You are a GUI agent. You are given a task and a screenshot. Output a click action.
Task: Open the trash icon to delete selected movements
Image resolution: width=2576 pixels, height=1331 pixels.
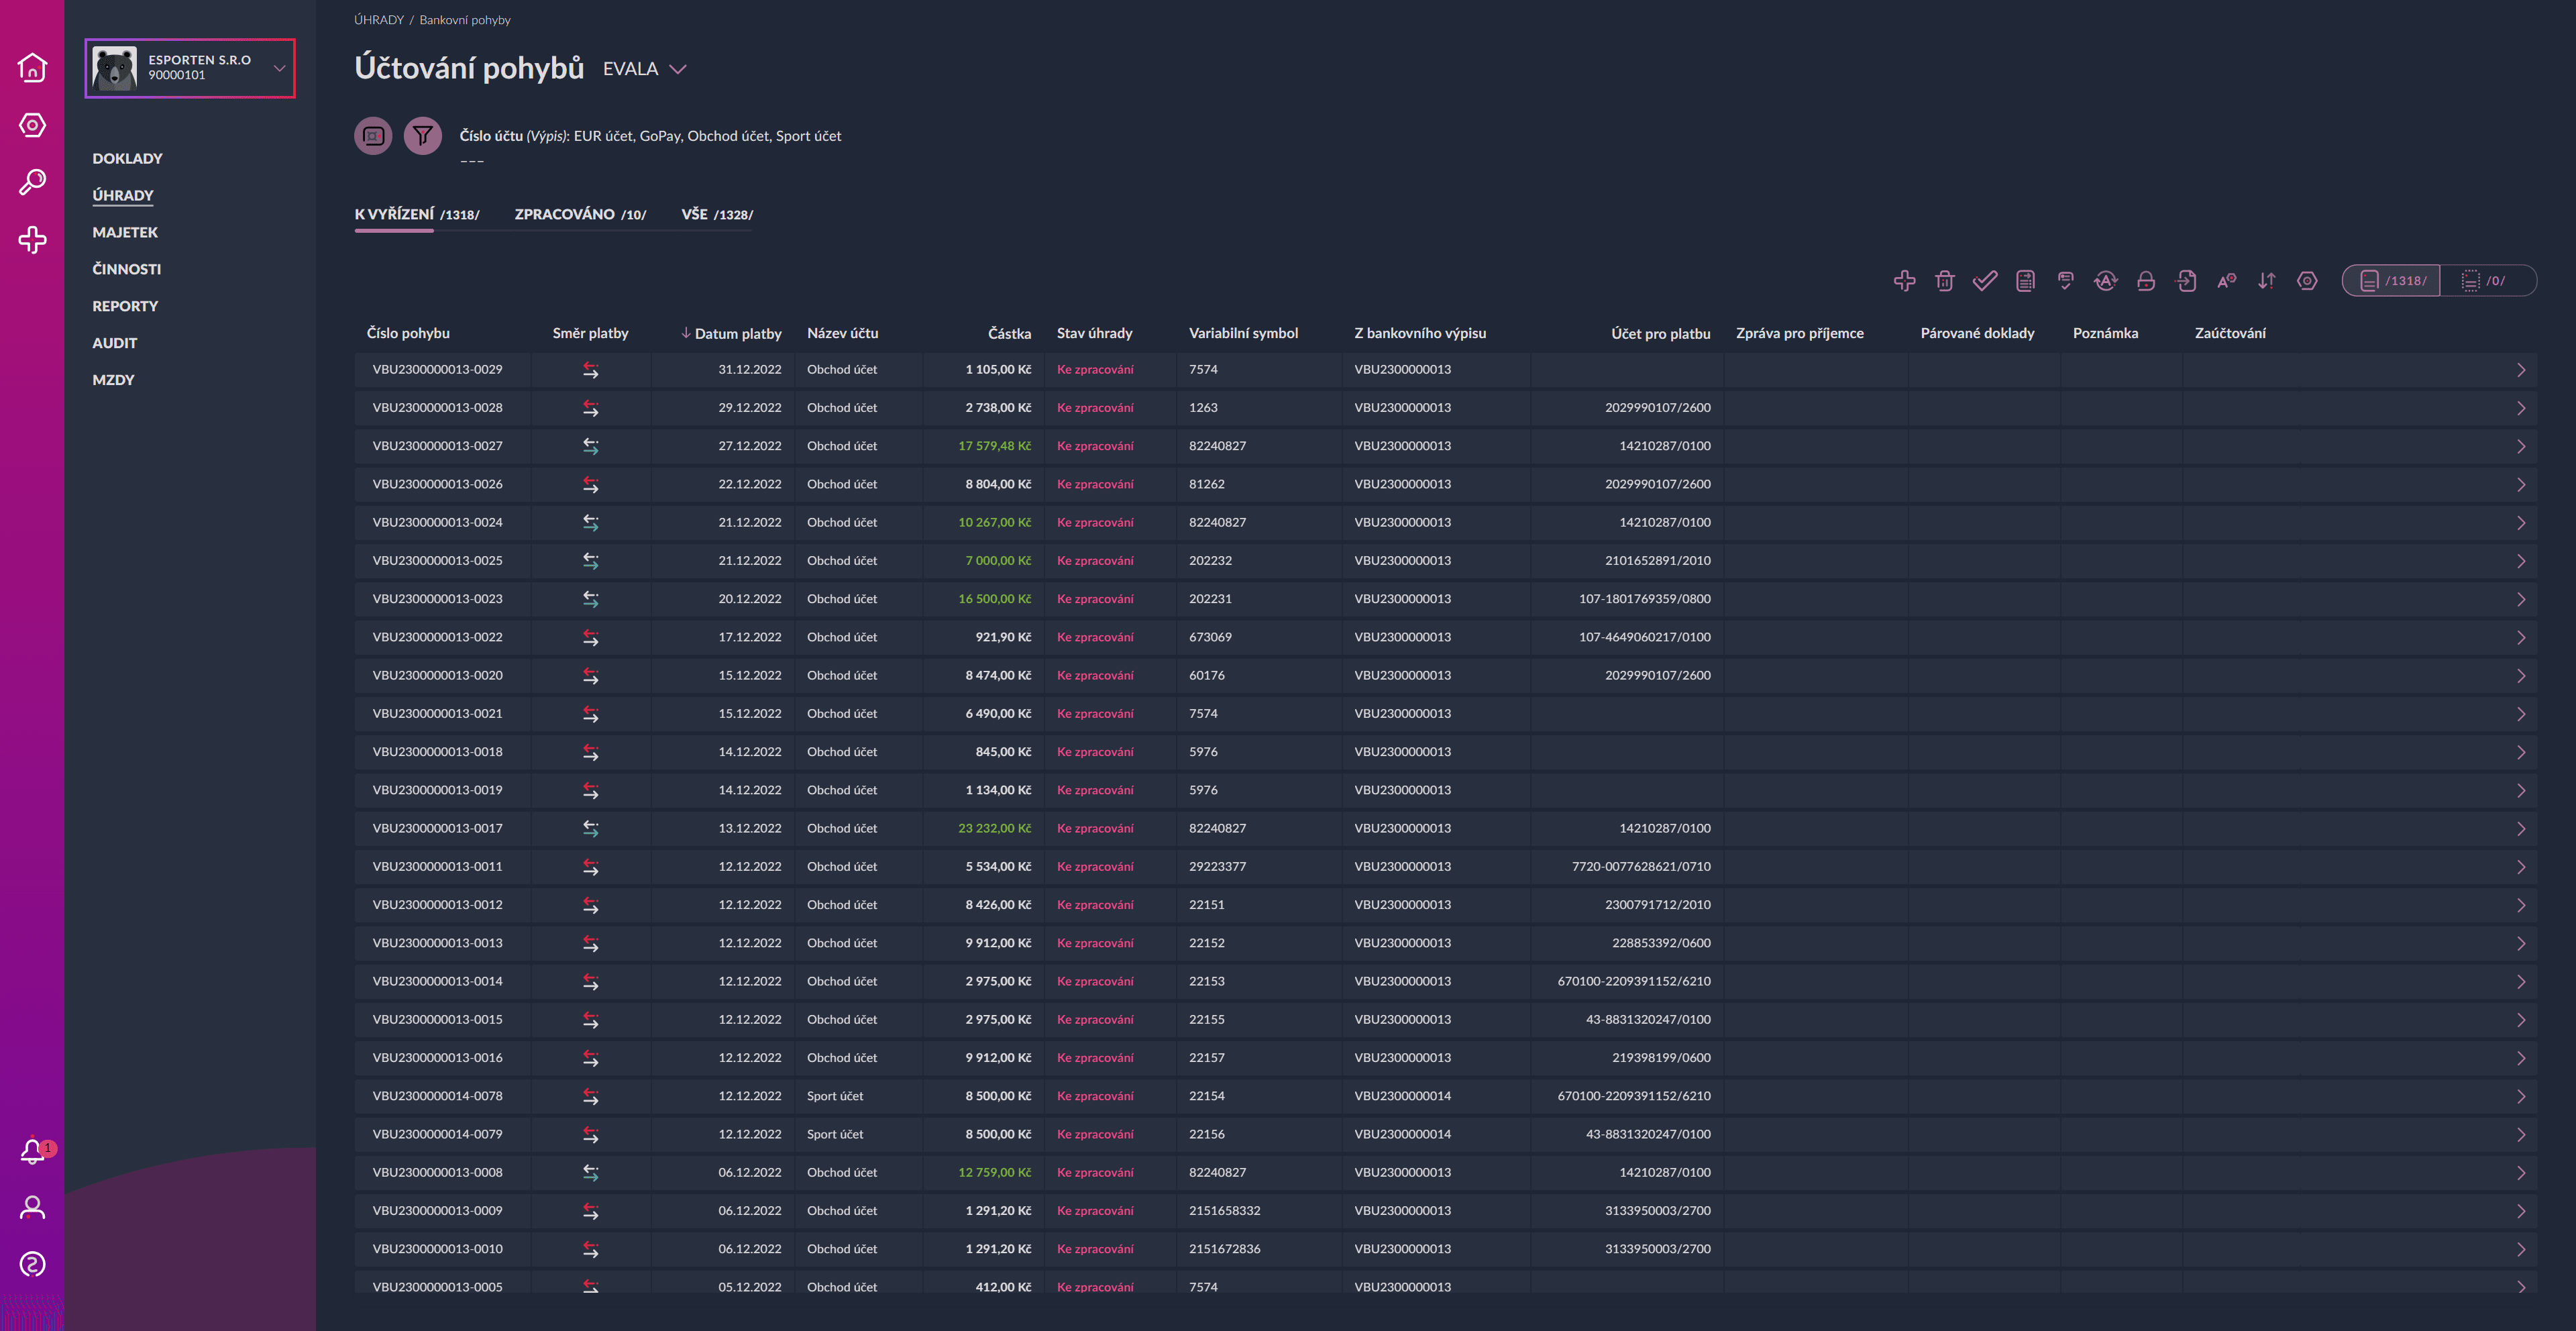point(1944,281)
